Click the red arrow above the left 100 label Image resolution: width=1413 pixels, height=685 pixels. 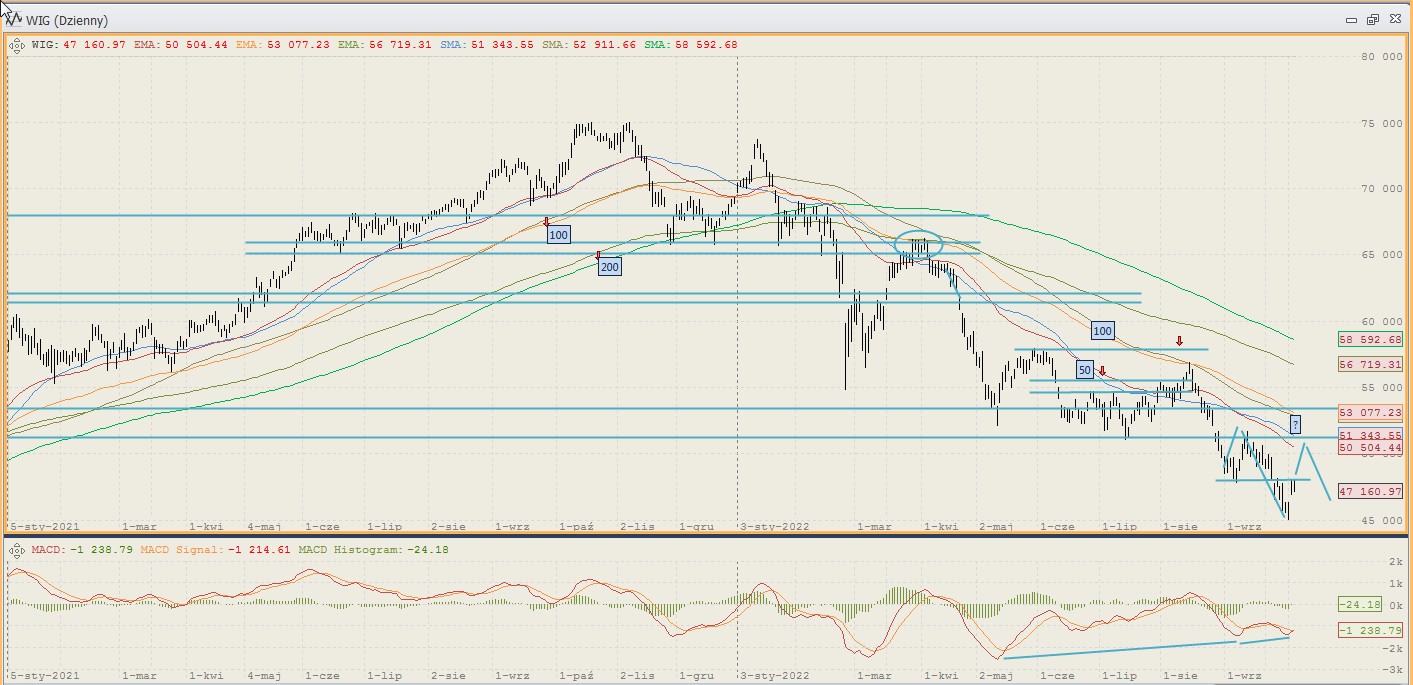point(547,222)
